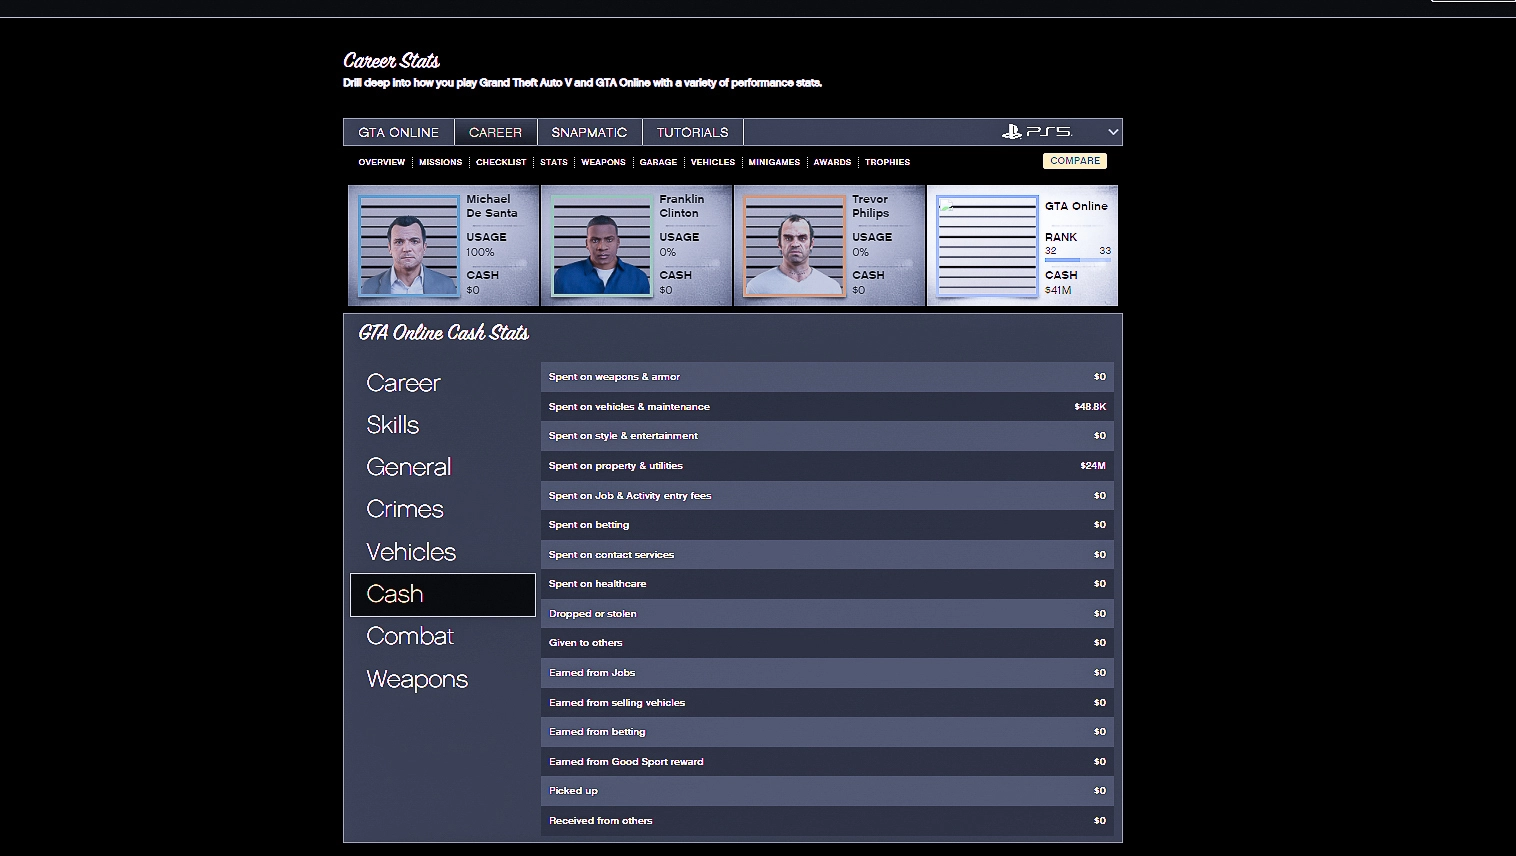The image size is (1516, 856).
Task: Open the GTA ONLINE tab
Action: pyautogui.click(x=399, y=132)
